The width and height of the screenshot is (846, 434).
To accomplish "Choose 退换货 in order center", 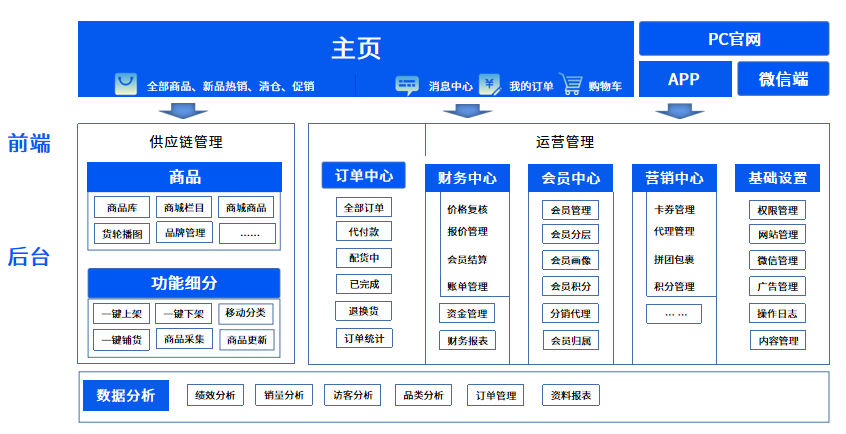I will tap(363, 311).
